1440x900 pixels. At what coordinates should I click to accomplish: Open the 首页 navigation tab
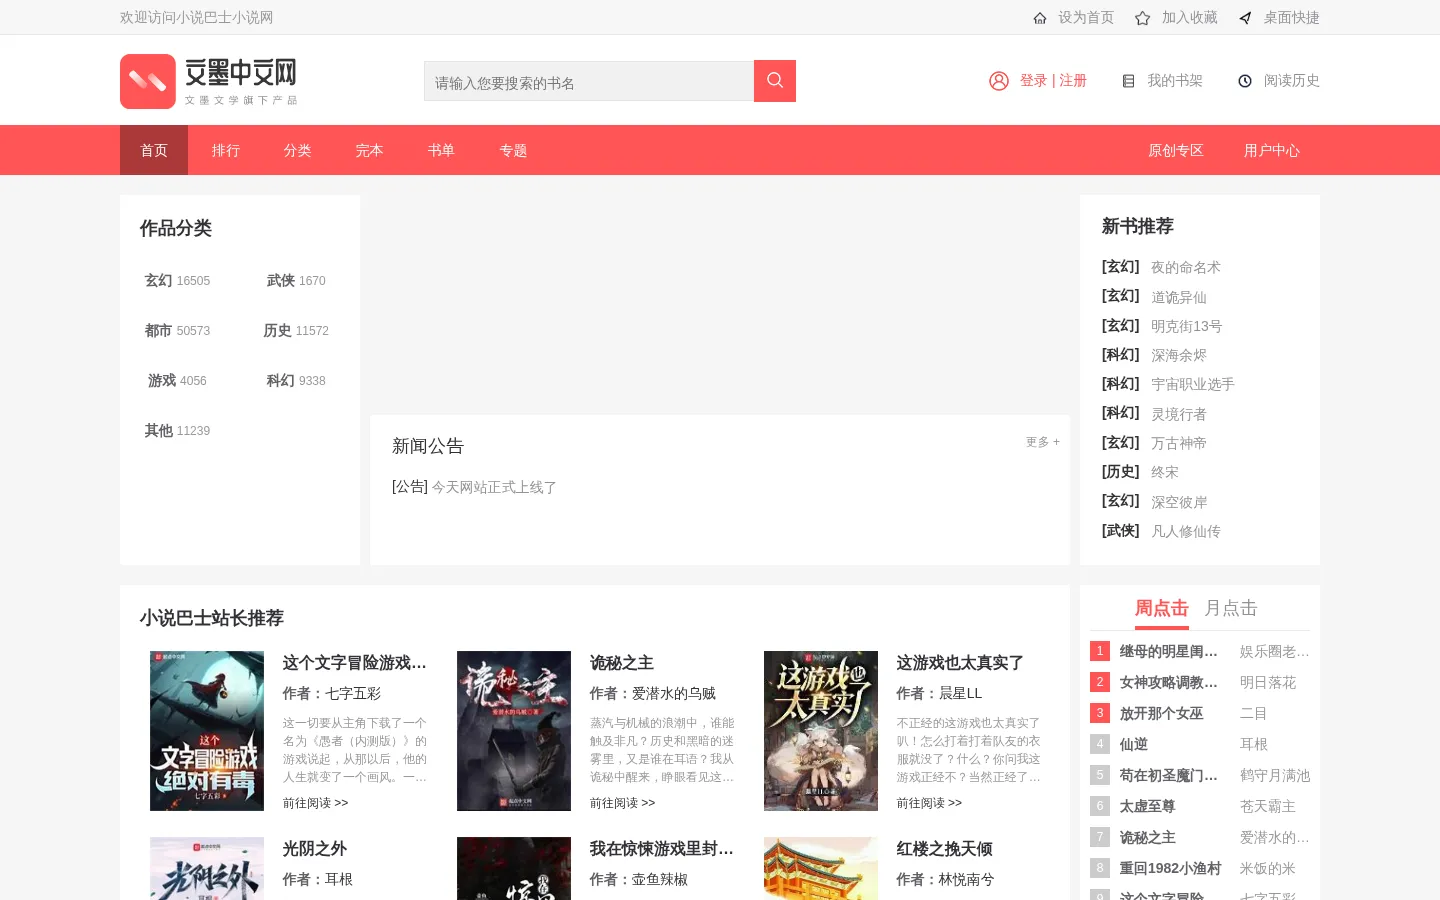(154, 150)
